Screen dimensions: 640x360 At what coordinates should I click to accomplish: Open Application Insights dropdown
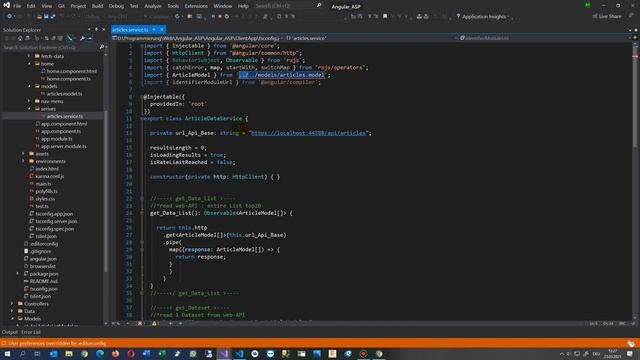[x=484, y=16]
